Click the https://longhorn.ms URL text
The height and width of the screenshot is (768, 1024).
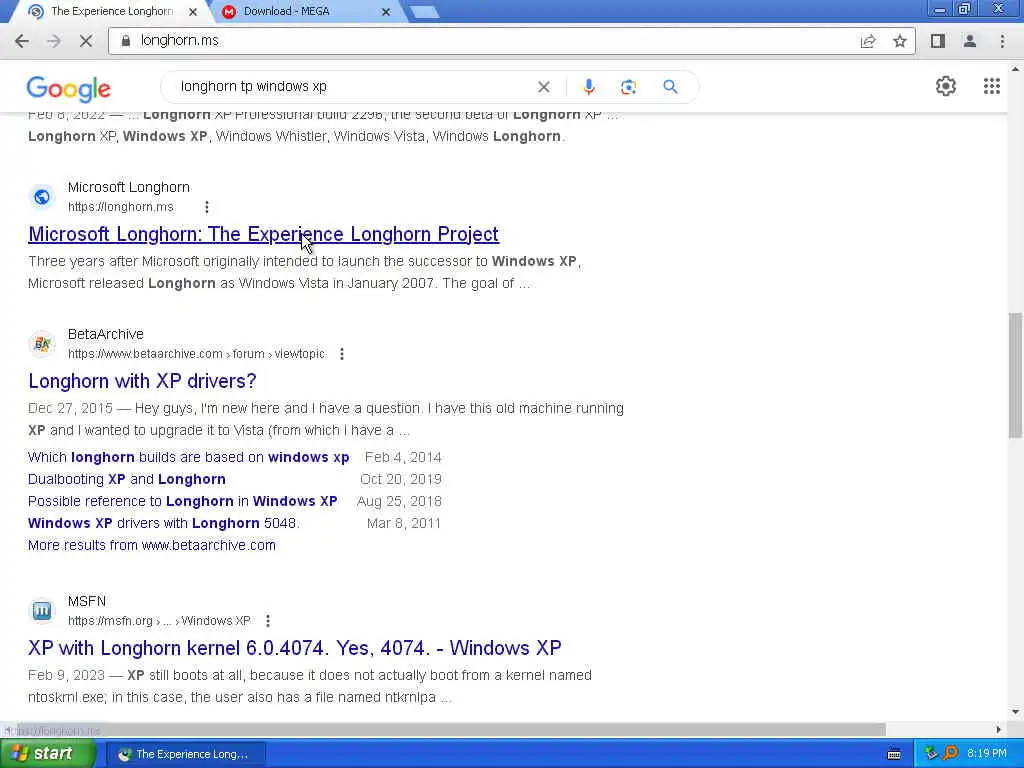pos(121,207)
